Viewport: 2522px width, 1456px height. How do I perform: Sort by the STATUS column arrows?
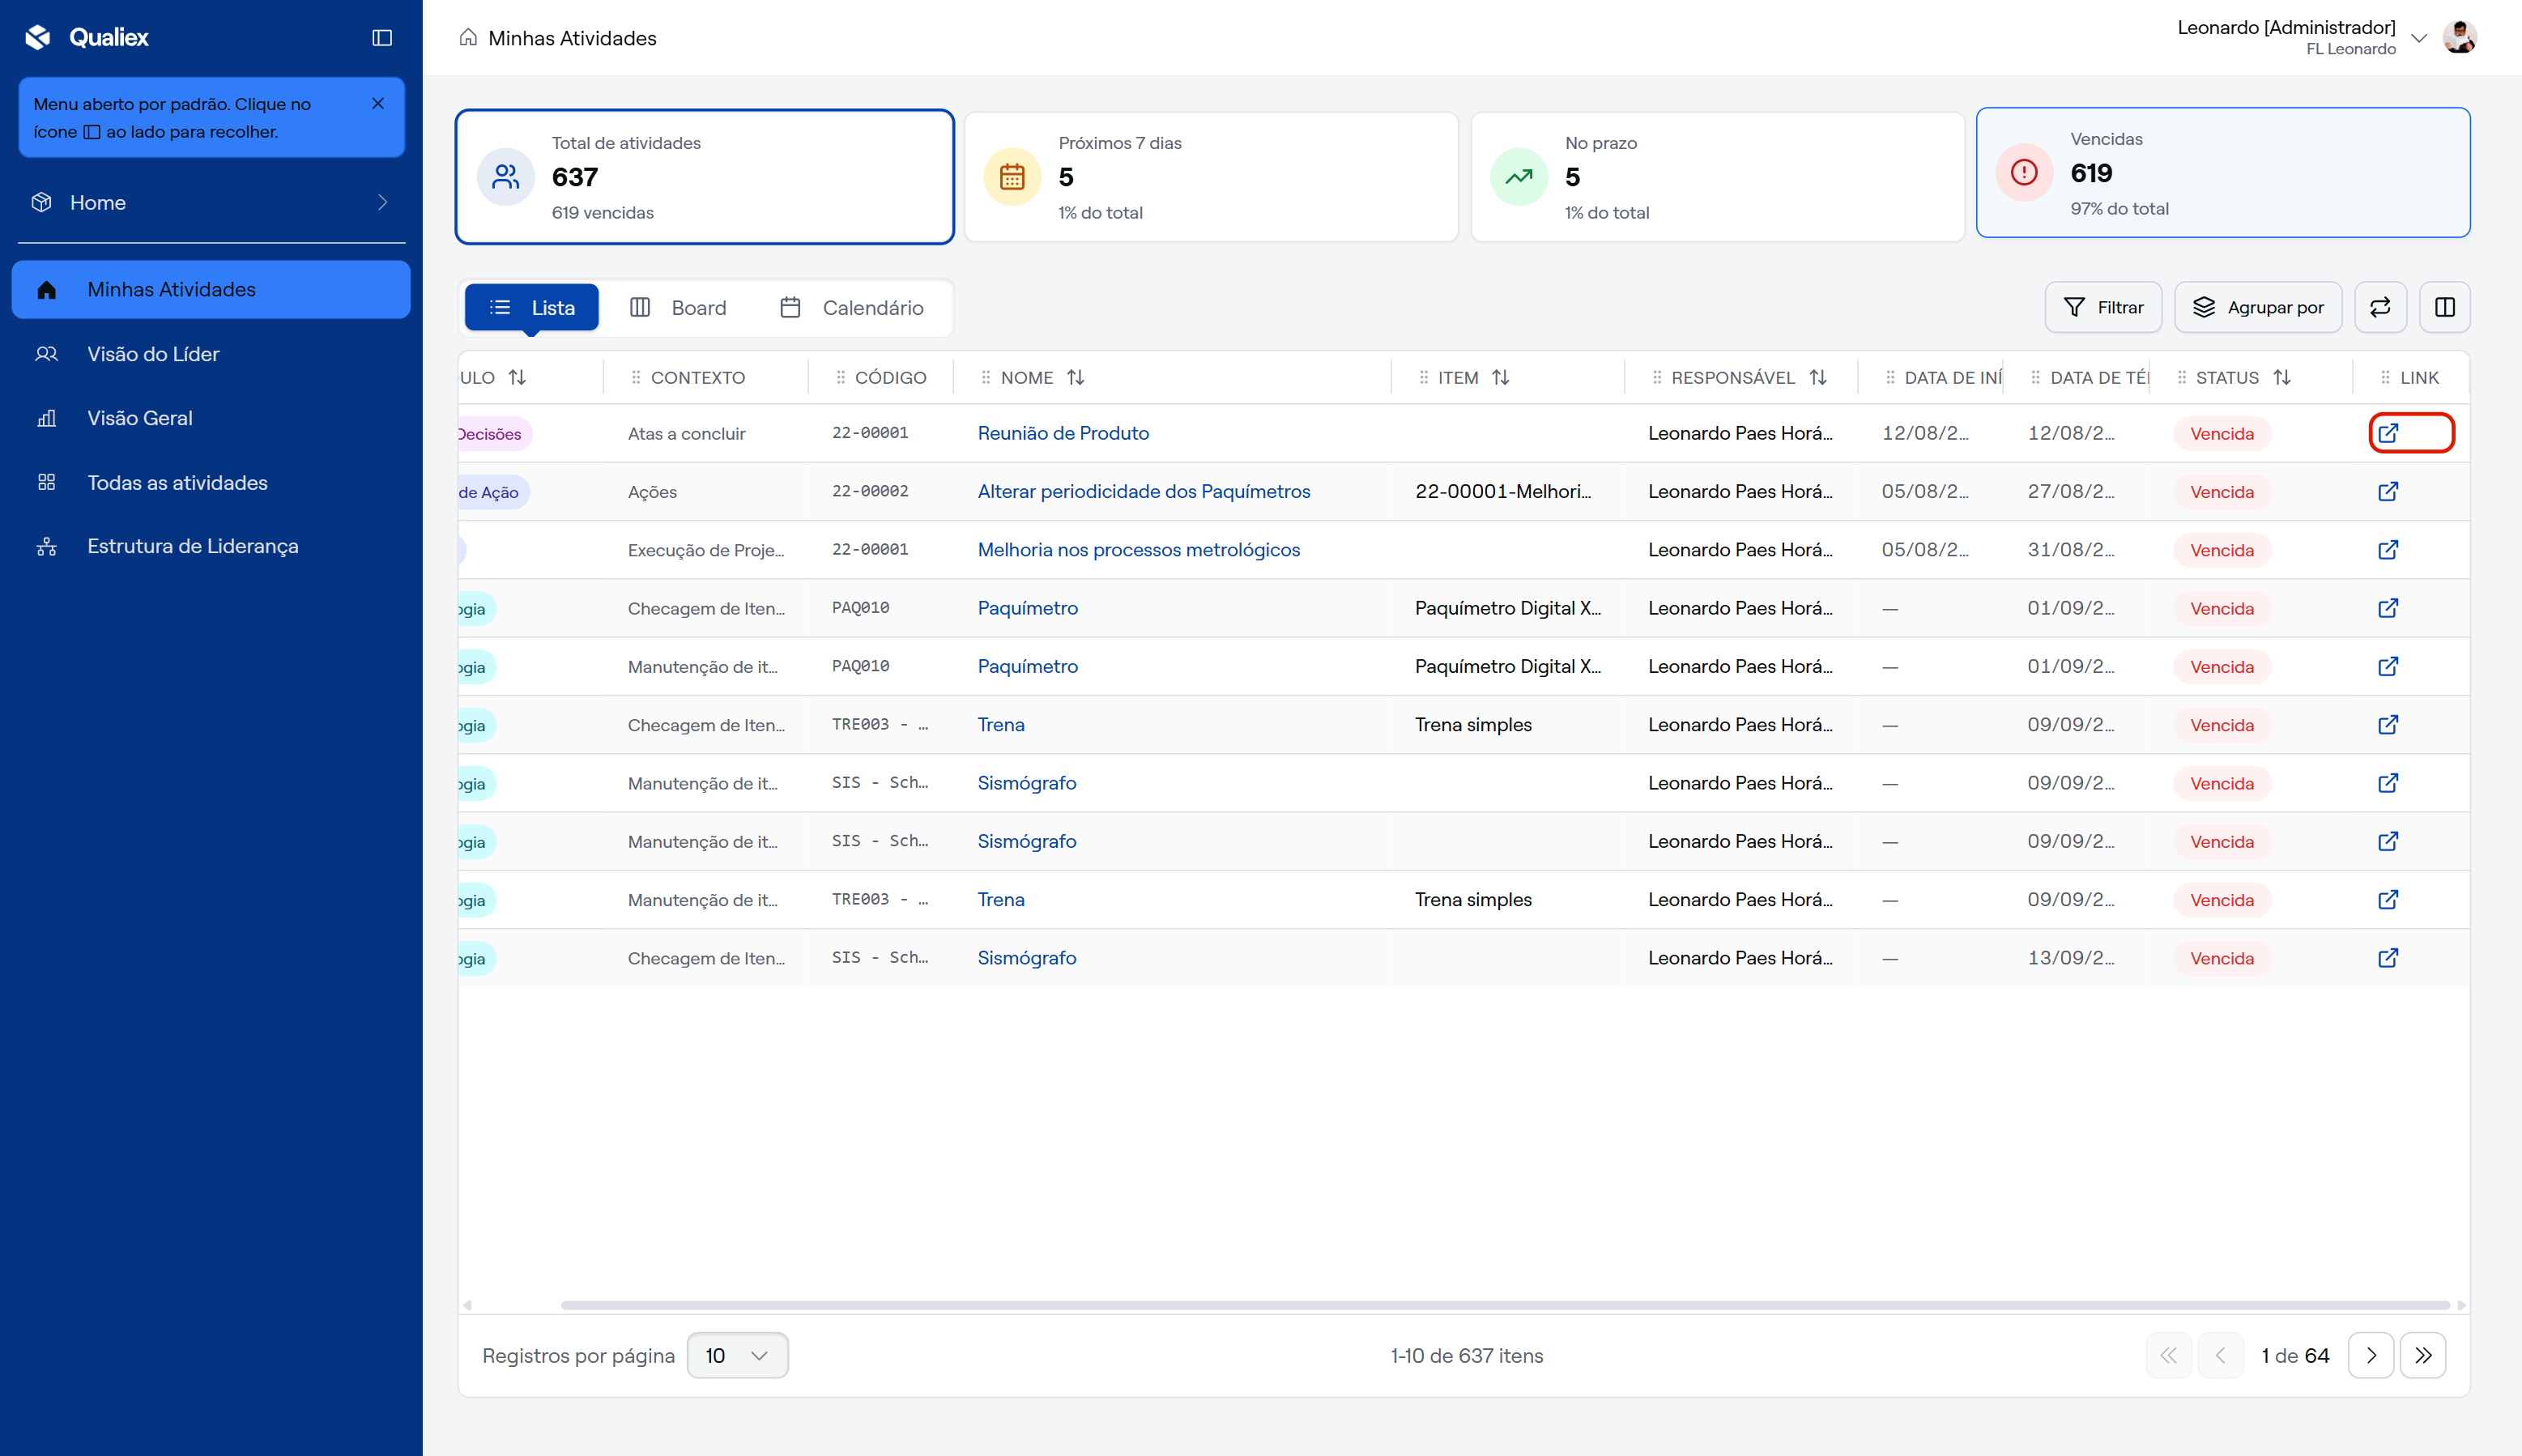(2282, 377)
